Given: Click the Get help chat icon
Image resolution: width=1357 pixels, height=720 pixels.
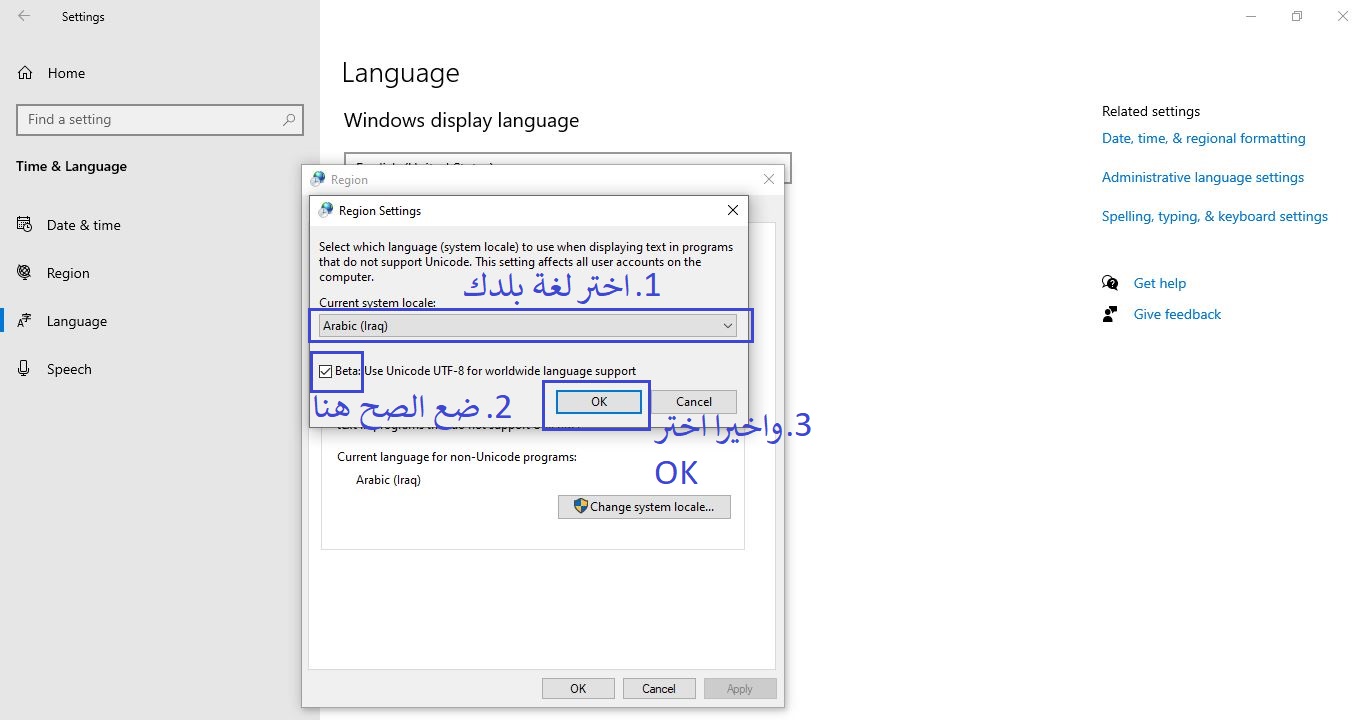Looking at the screenshot, I should click(1110, 283).
